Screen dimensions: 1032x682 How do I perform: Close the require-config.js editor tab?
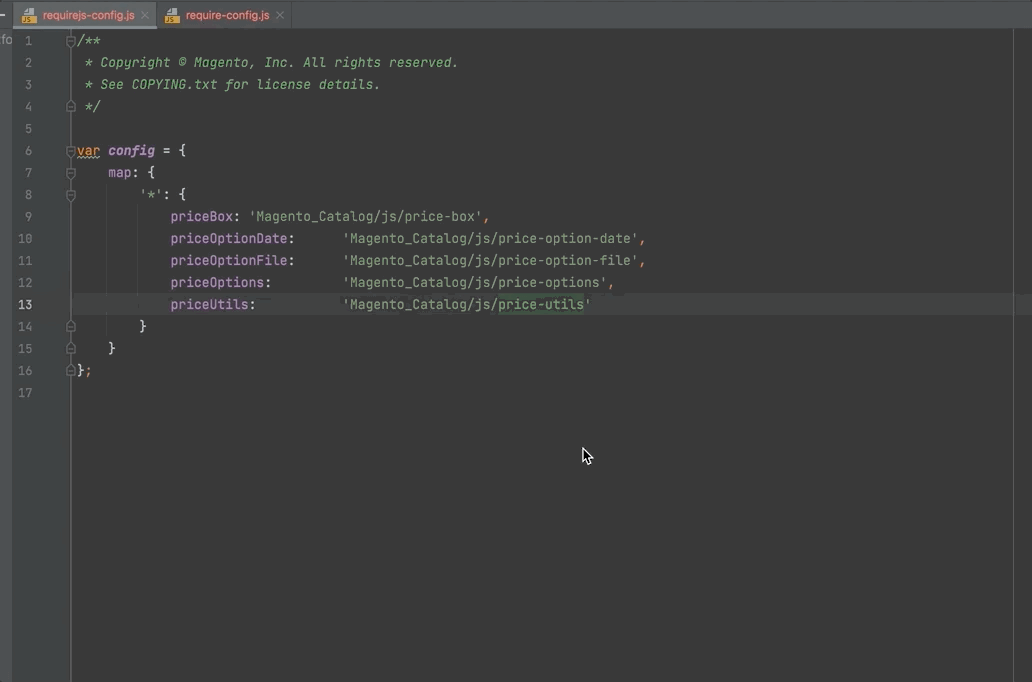click(280, 15)
